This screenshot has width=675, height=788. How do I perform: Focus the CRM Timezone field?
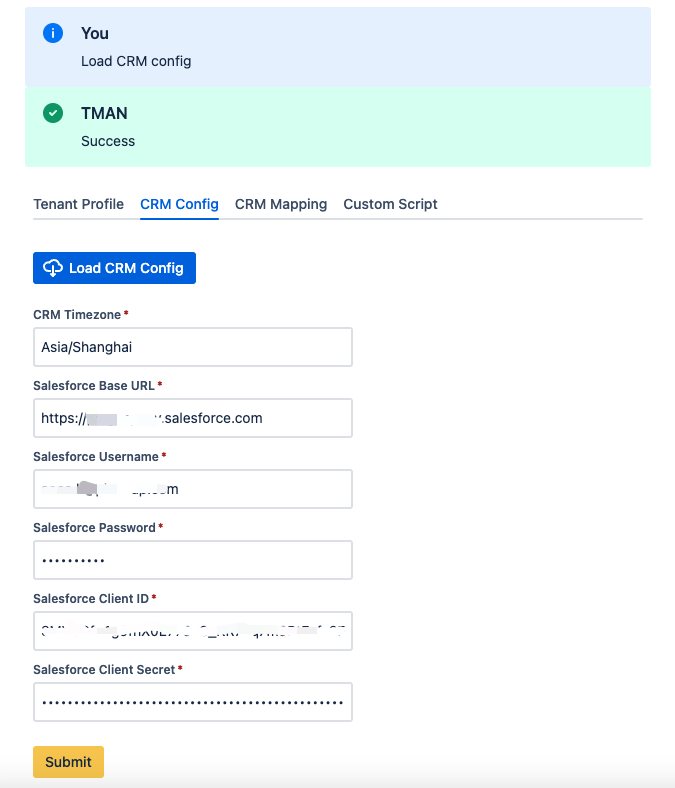pos(193,347)
